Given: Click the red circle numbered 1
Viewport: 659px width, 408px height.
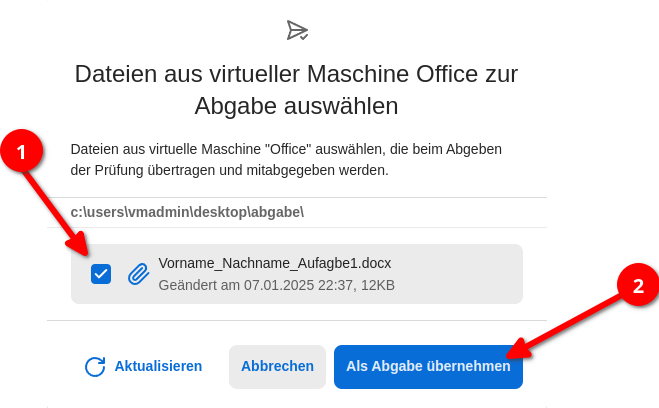Looking at the screenshot, I should (x=21, y=151).
